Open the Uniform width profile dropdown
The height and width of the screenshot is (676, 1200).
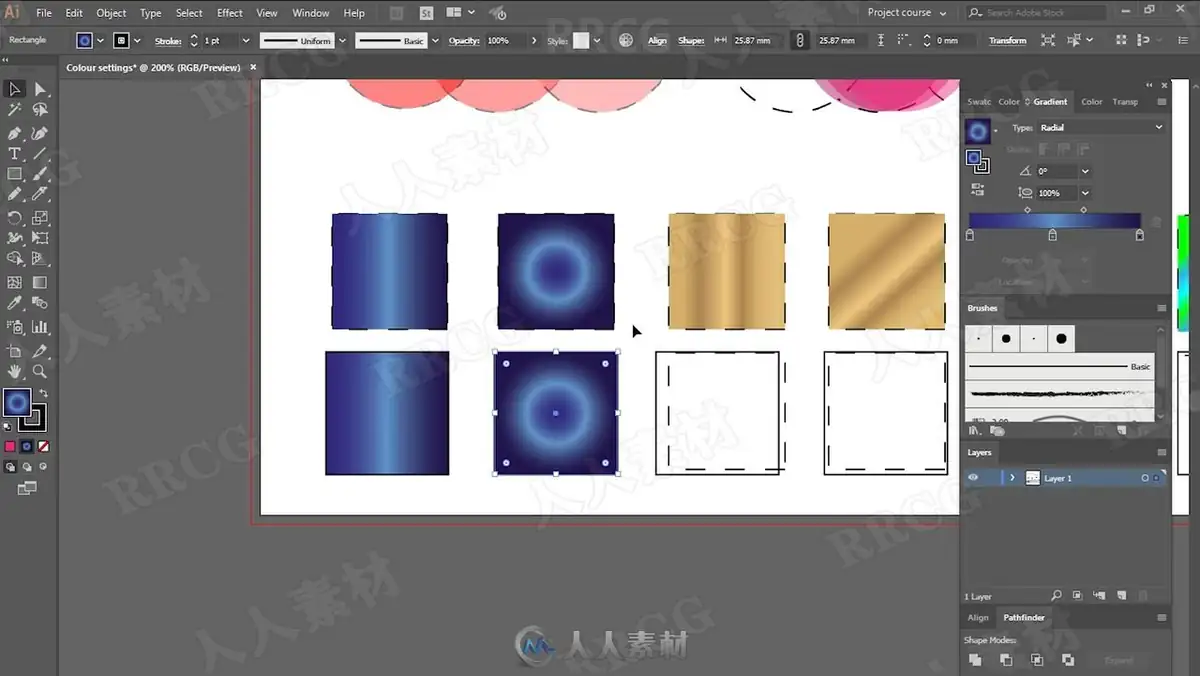point(341,40)
